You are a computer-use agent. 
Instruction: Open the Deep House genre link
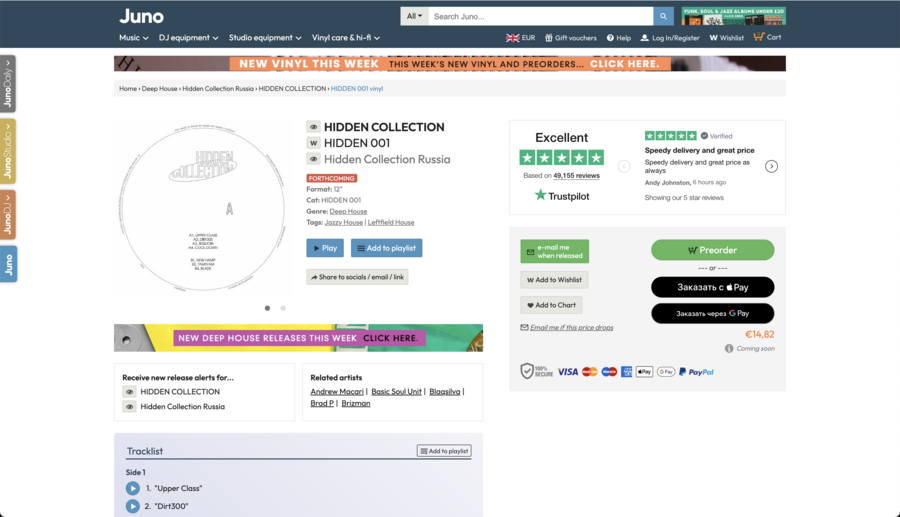point(348,211)
